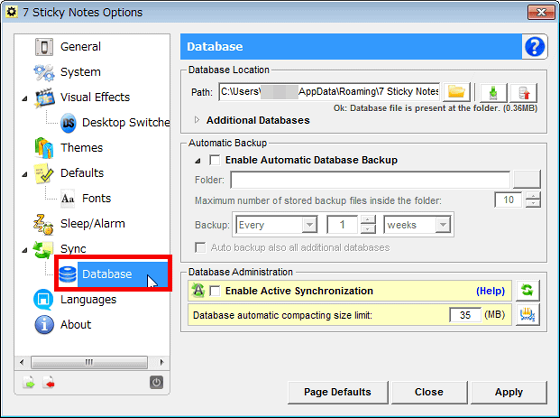Click the Apply button

pos(509,392)
